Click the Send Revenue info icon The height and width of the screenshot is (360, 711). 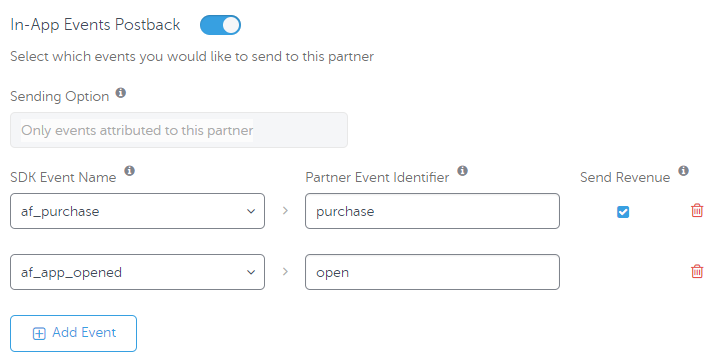[683, 171]
